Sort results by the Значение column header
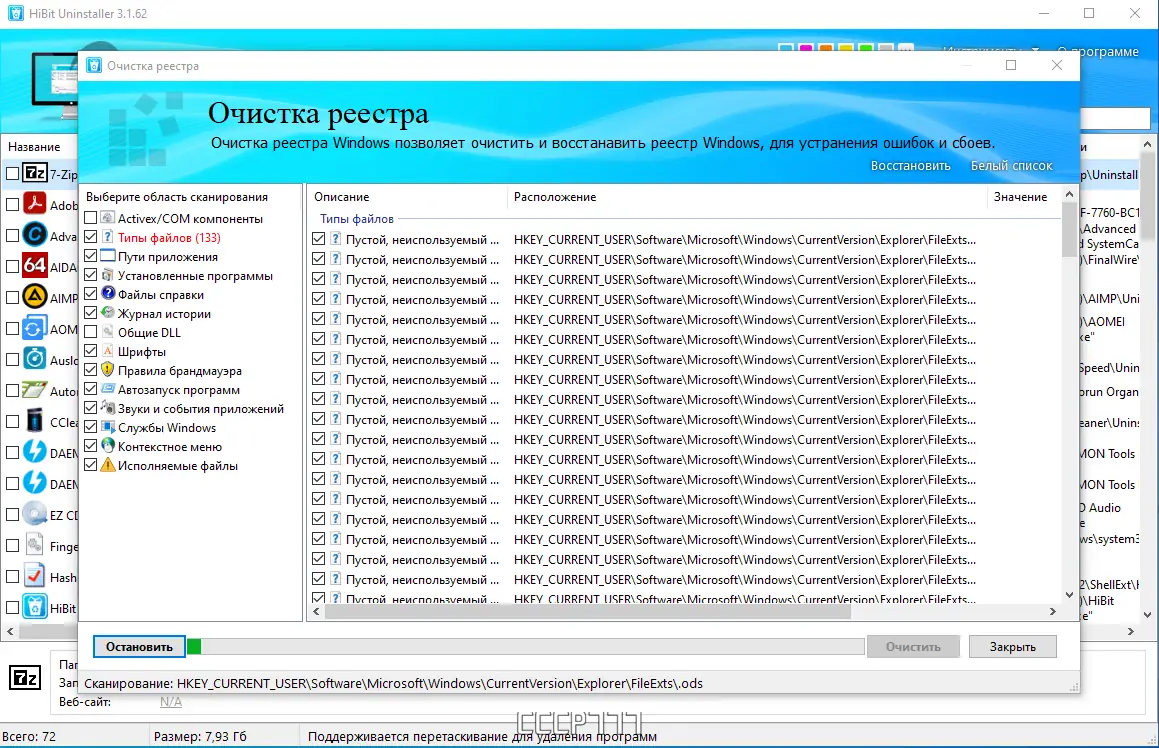This screenshot has width=1159, height=748. (x=1024, y=197)
